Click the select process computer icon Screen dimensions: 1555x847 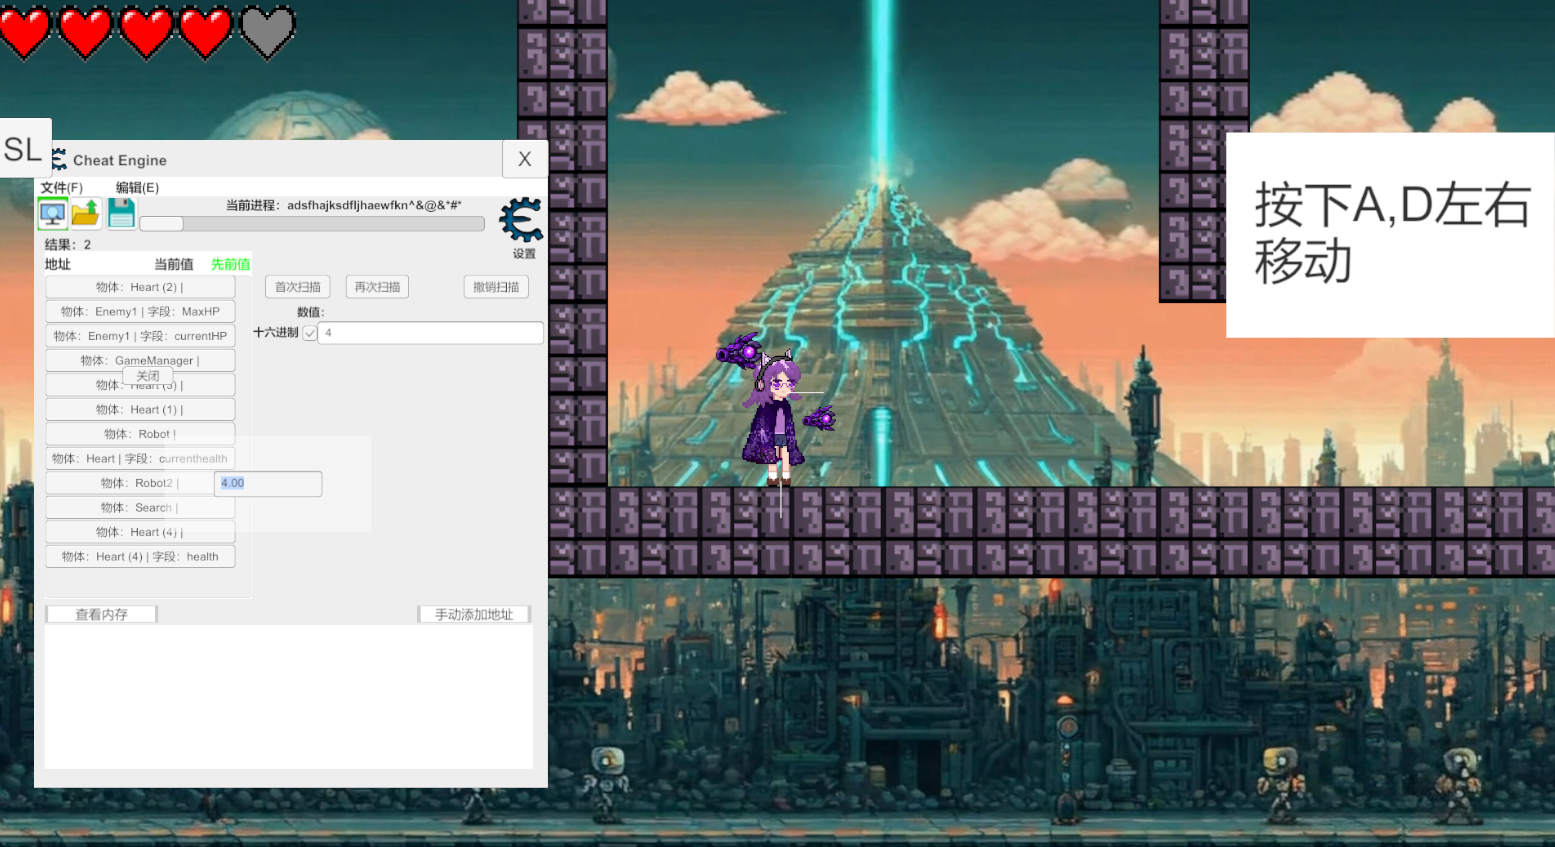coord(52,212)
